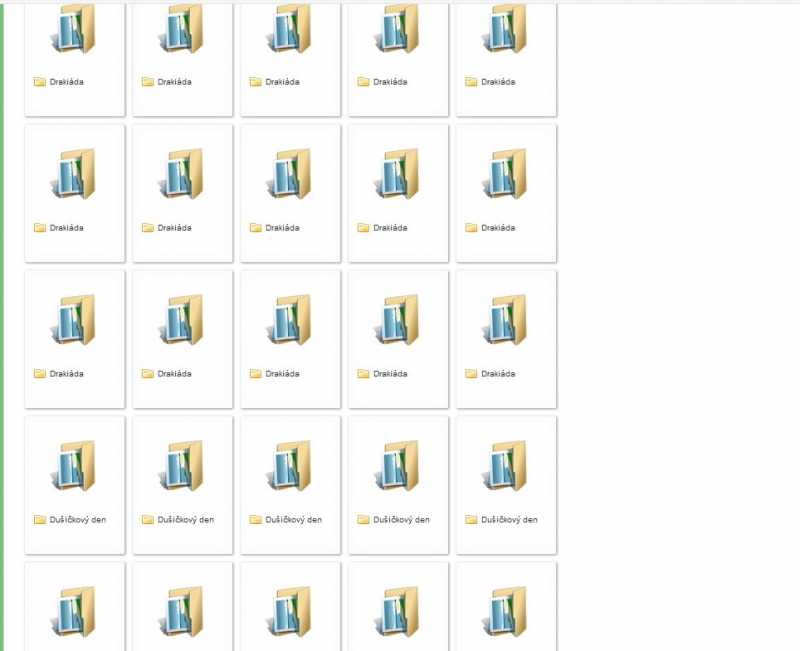Open the leftmost Dušičkový den folder icon
The height and width of the screenshot is (651, 800).
coord(74,465)
